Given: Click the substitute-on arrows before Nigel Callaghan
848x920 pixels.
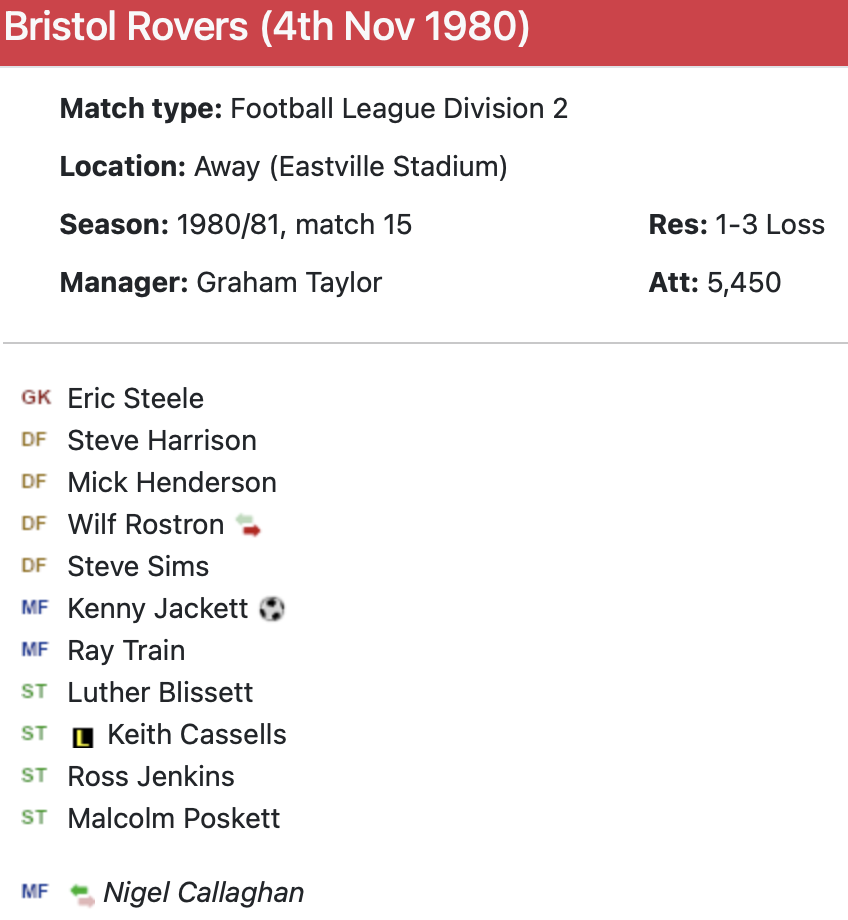Looking at the screenshot, I should click(82, 893).
